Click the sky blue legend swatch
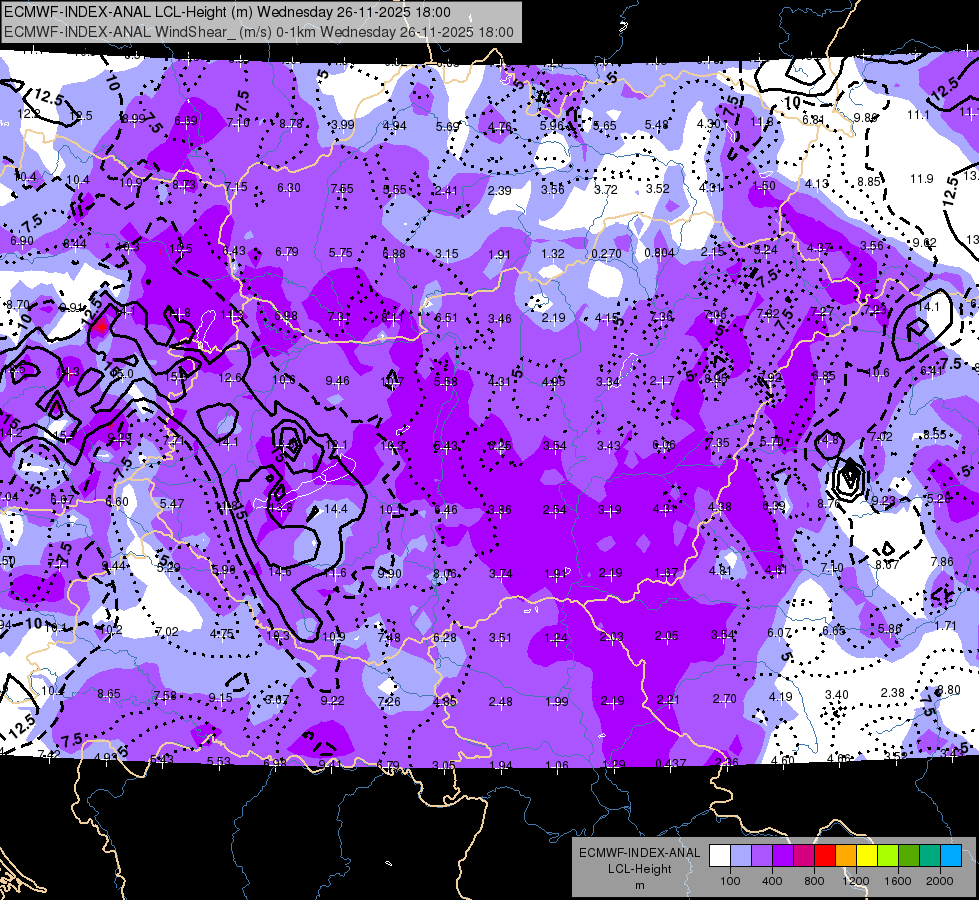 (x=951, y=855)
